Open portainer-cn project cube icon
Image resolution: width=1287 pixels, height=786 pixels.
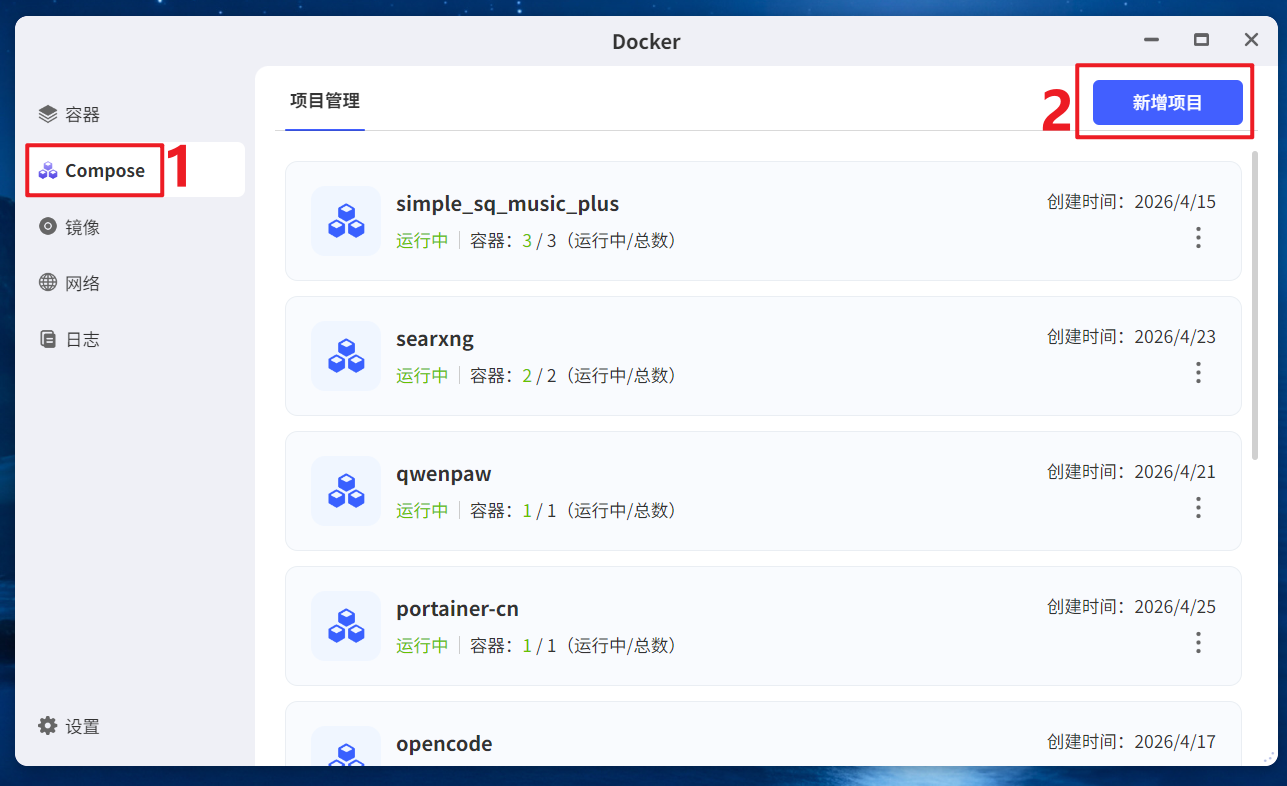(x=346, y=626)
